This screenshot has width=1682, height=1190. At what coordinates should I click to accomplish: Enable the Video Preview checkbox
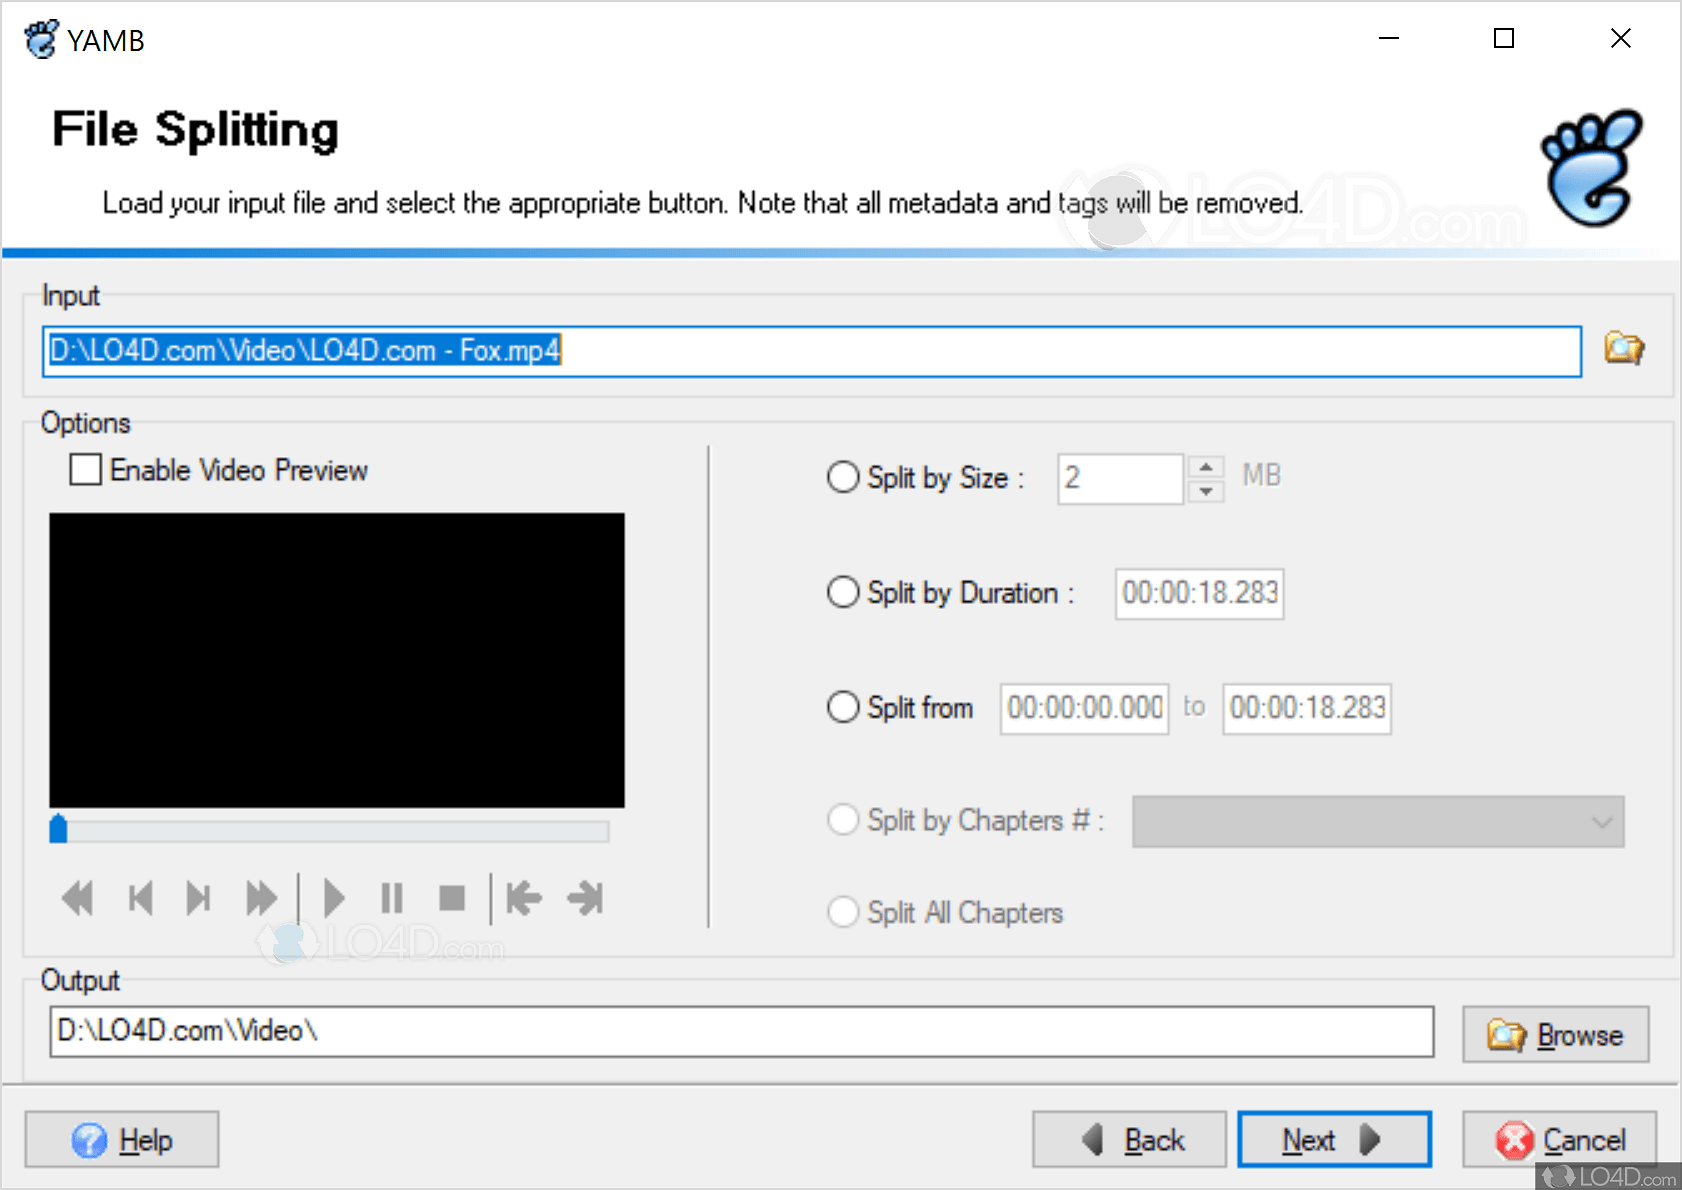84,469
